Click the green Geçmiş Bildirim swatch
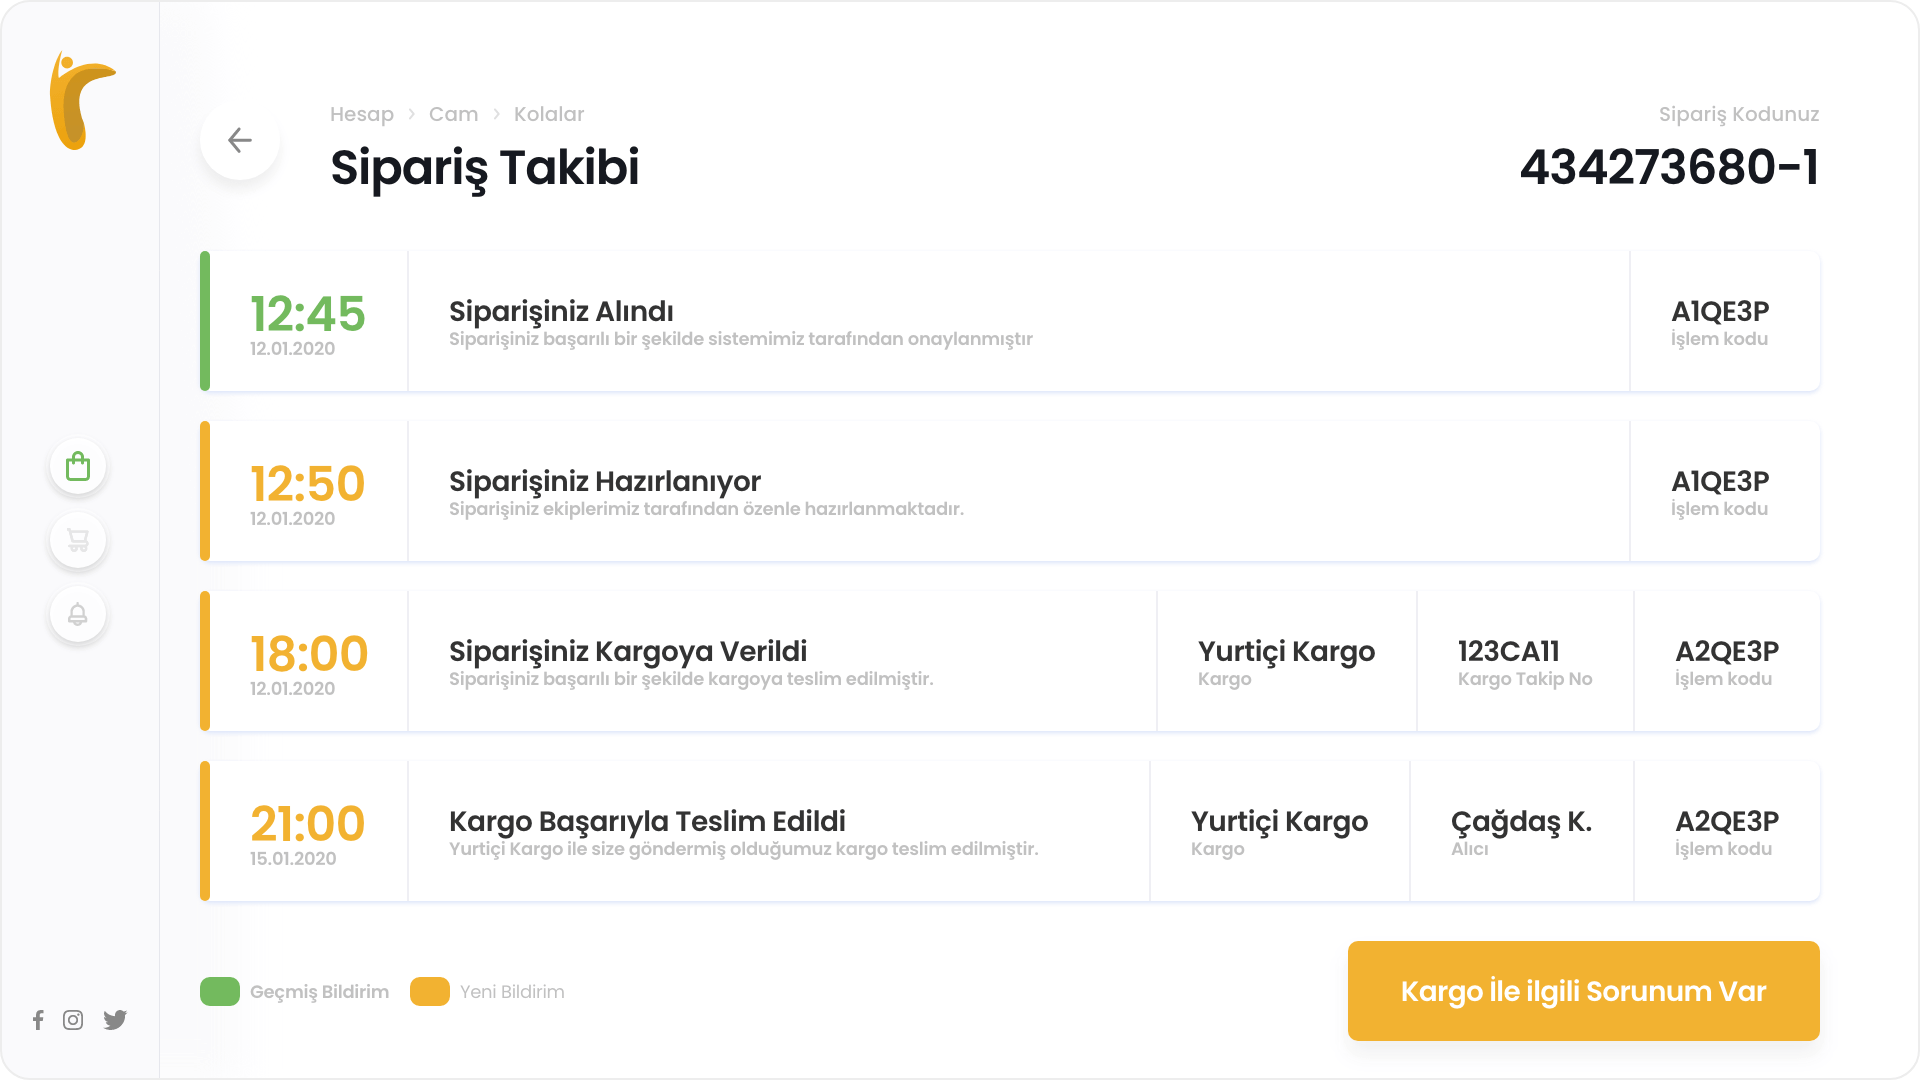Image resolution: width=1920 pixels, height=1080 pixels. [x=220, y=991]
